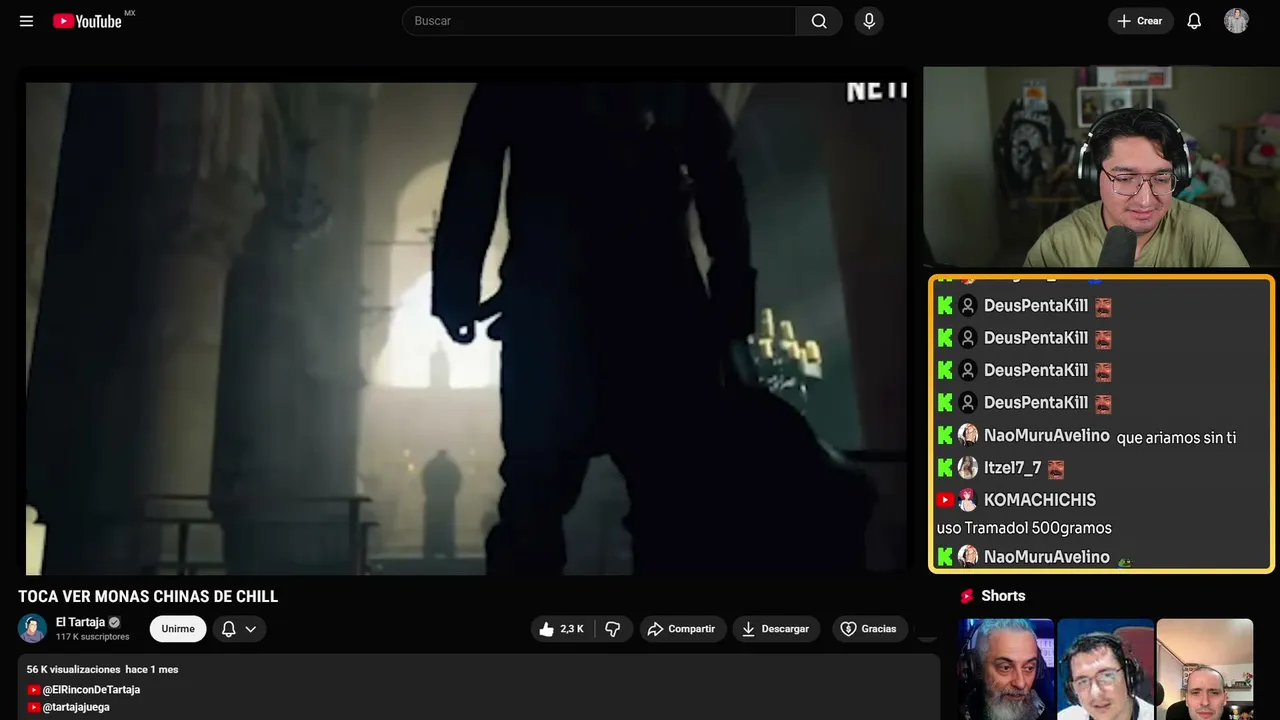Open El Tartaja's channel avatar
This screenshot has width=1280, height=720.
point(33,628)
